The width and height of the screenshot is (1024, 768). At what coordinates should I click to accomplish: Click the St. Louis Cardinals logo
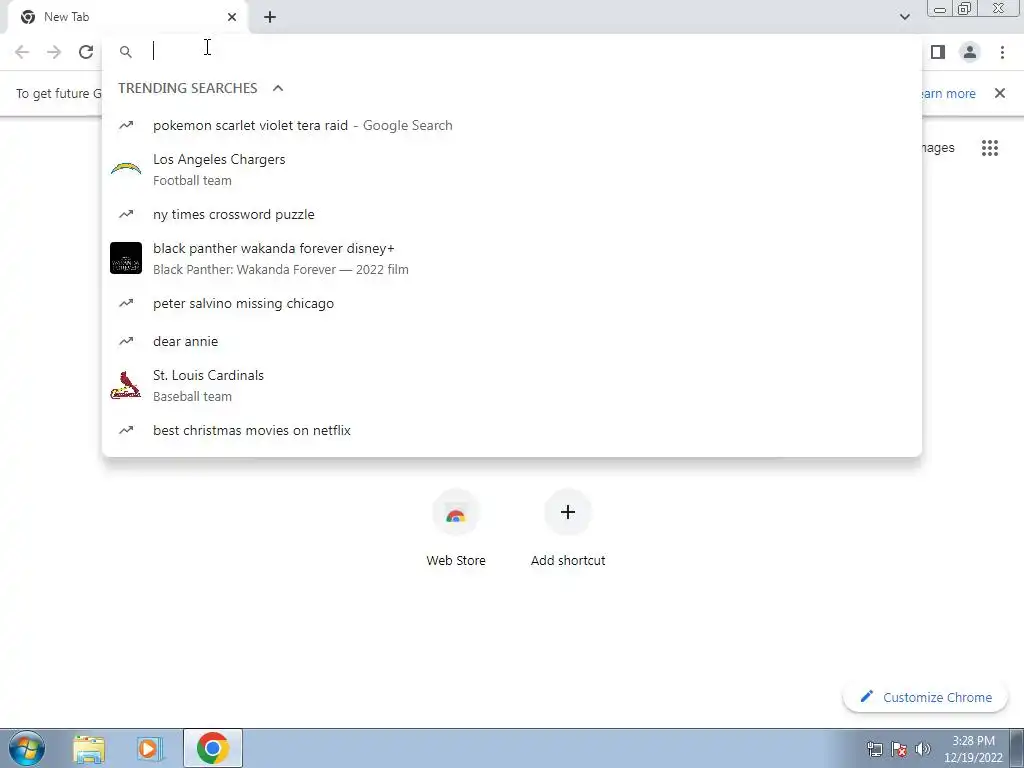coord(126,385)
